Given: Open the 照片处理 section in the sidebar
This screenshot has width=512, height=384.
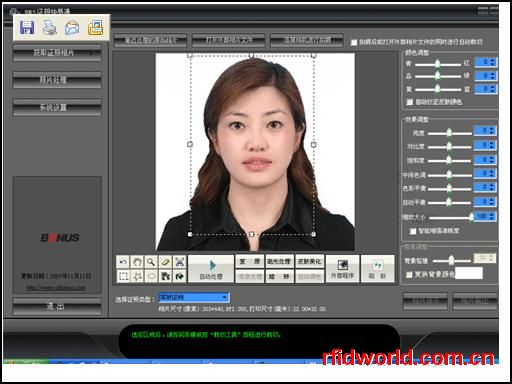Looking at the screenshot, I should tap(57, 80).
